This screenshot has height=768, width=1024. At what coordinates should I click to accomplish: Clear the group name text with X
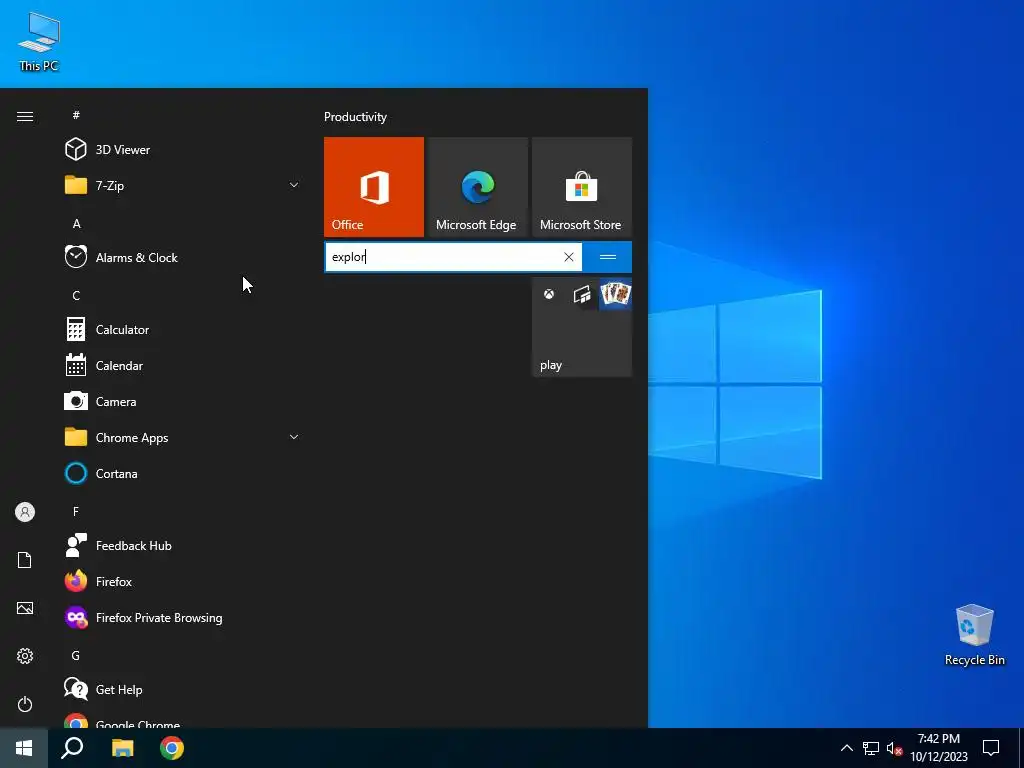click(569, 257)
